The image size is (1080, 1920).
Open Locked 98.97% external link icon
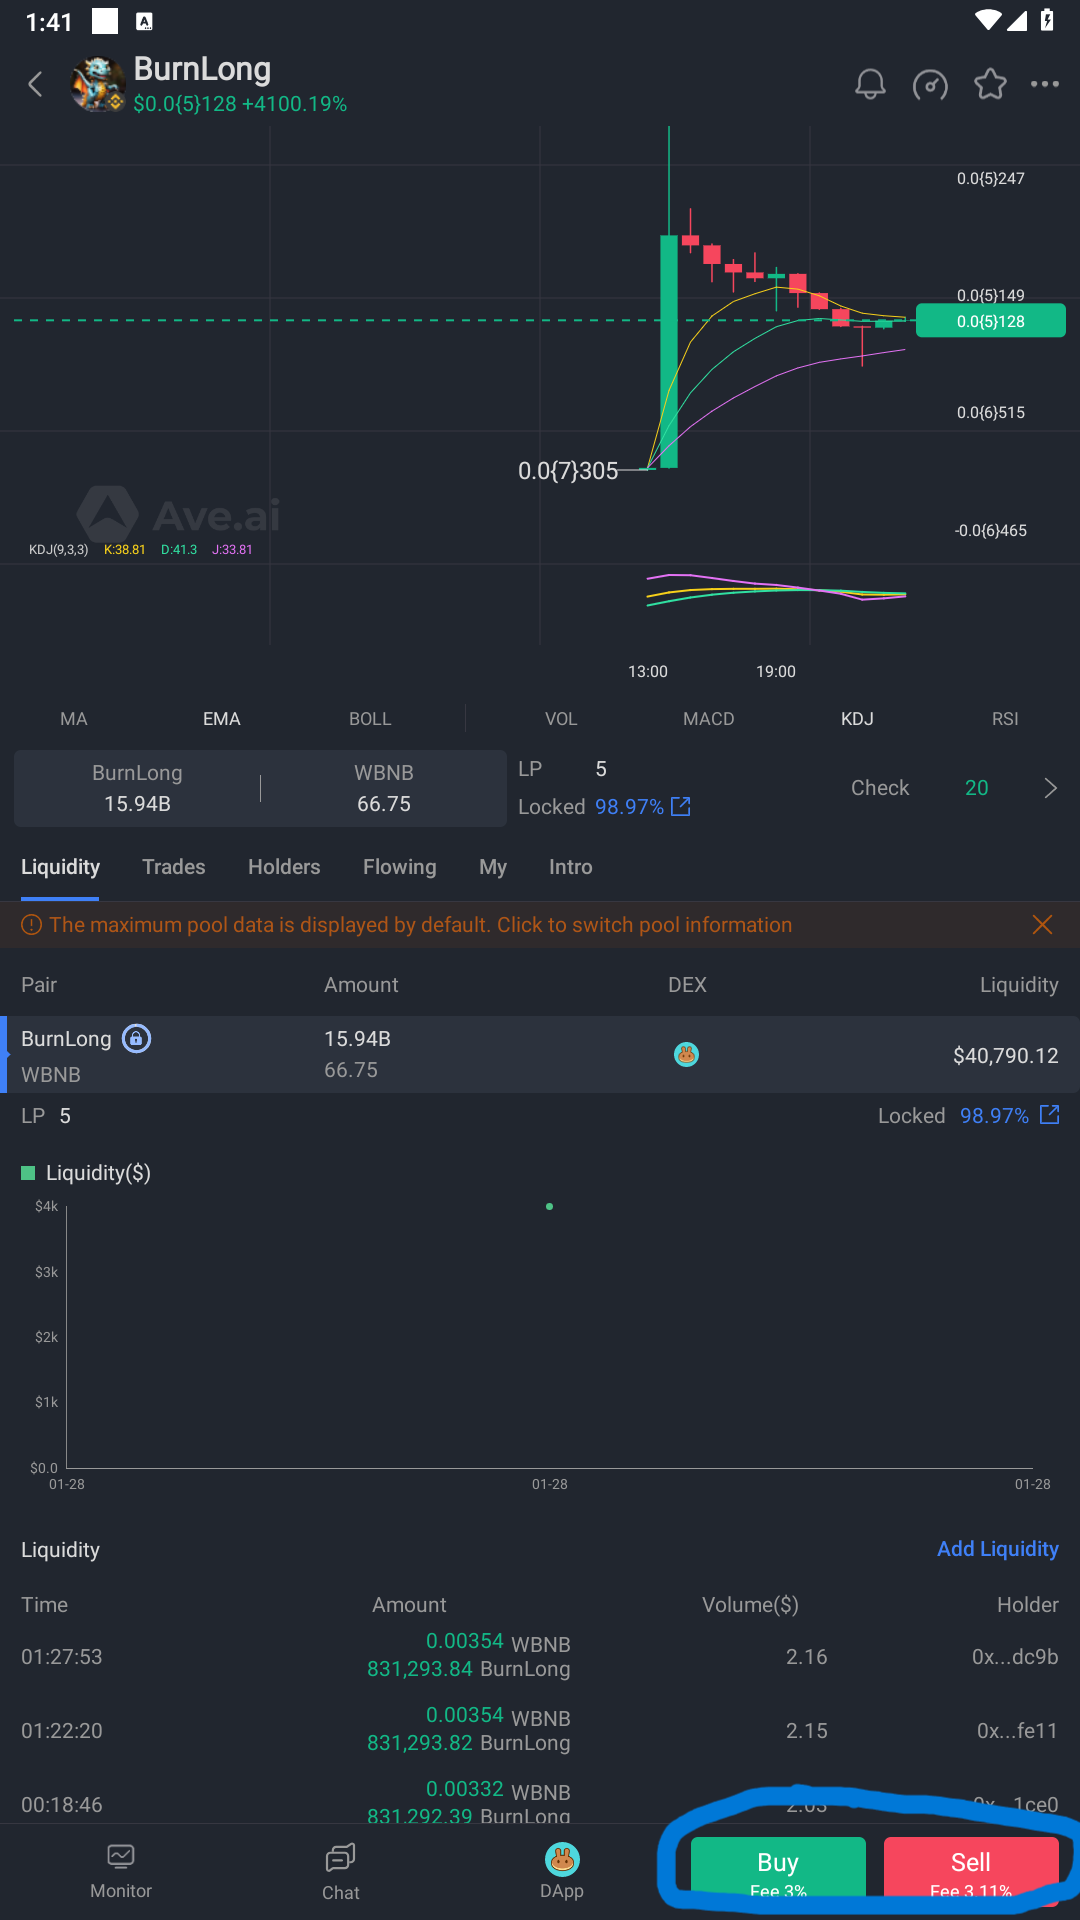coord(681,807)
